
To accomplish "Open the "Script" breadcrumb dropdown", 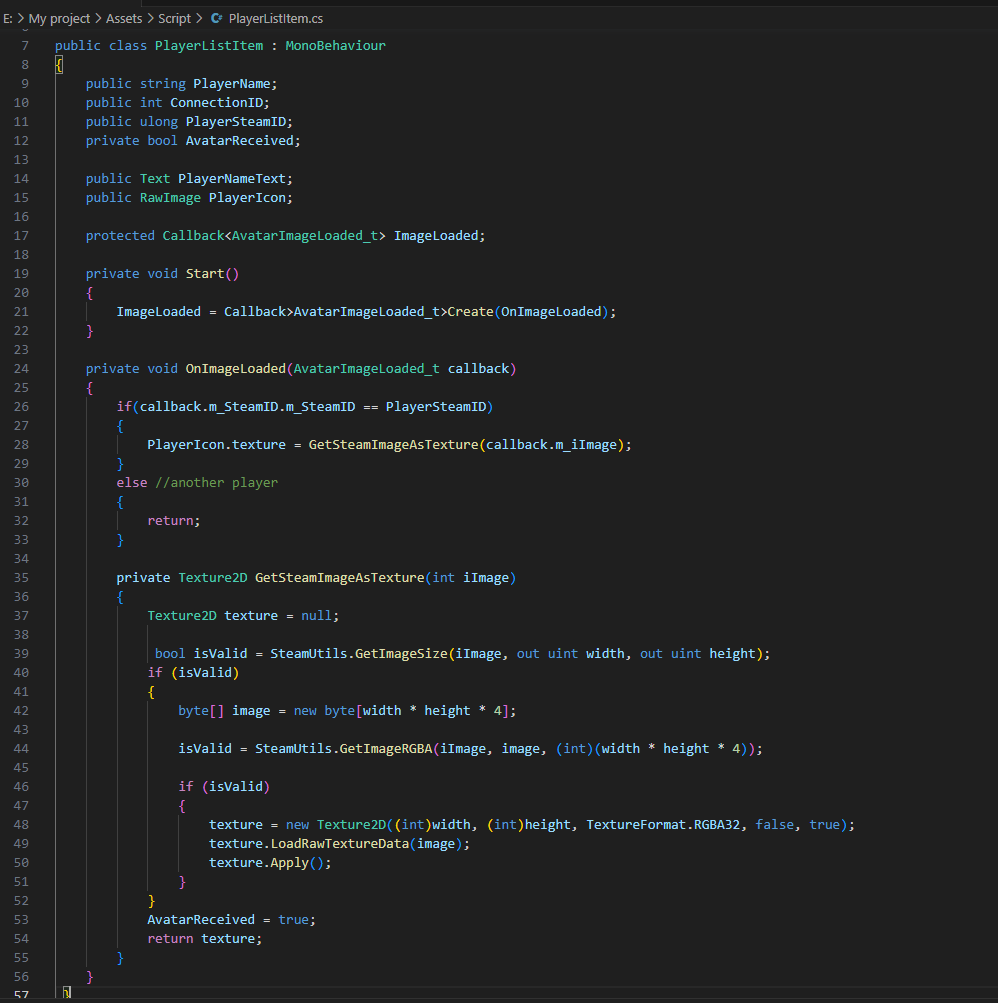I will [174, 18].
